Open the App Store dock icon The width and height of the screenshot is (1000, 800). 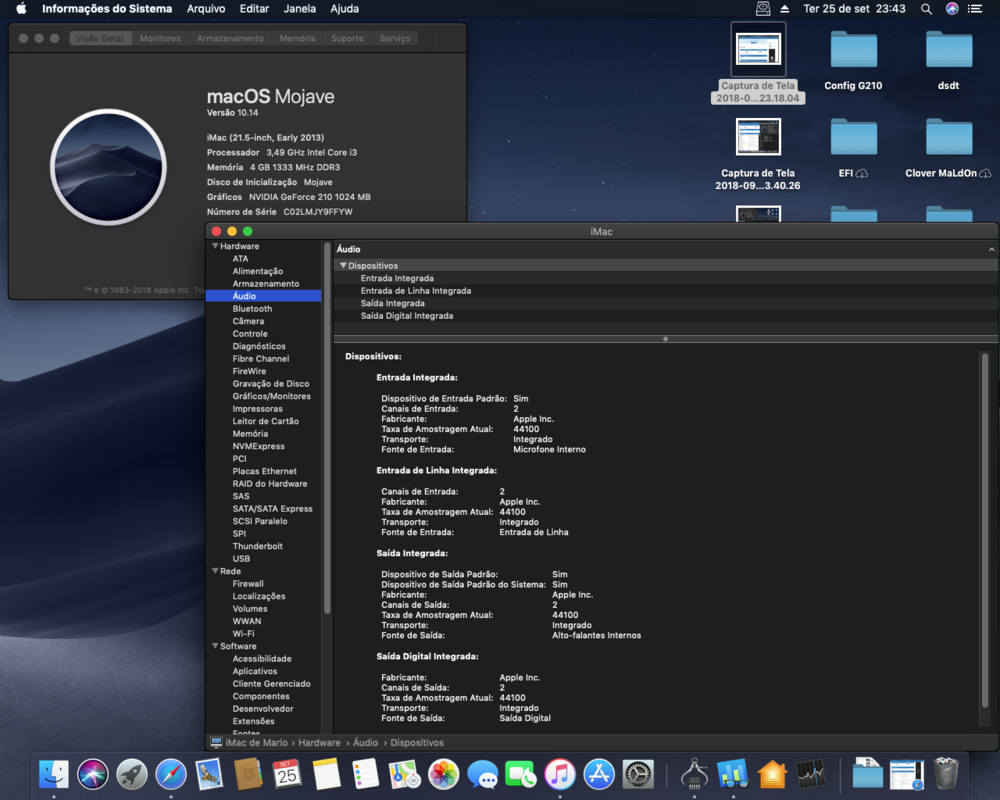click(599, 774)
